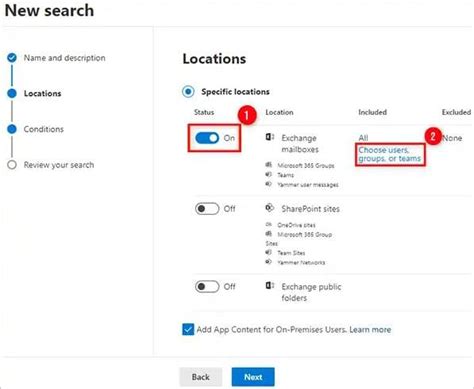Click the New search title
Image resolution: width=474 pixels, height=389 pixels.
point(49,10)
